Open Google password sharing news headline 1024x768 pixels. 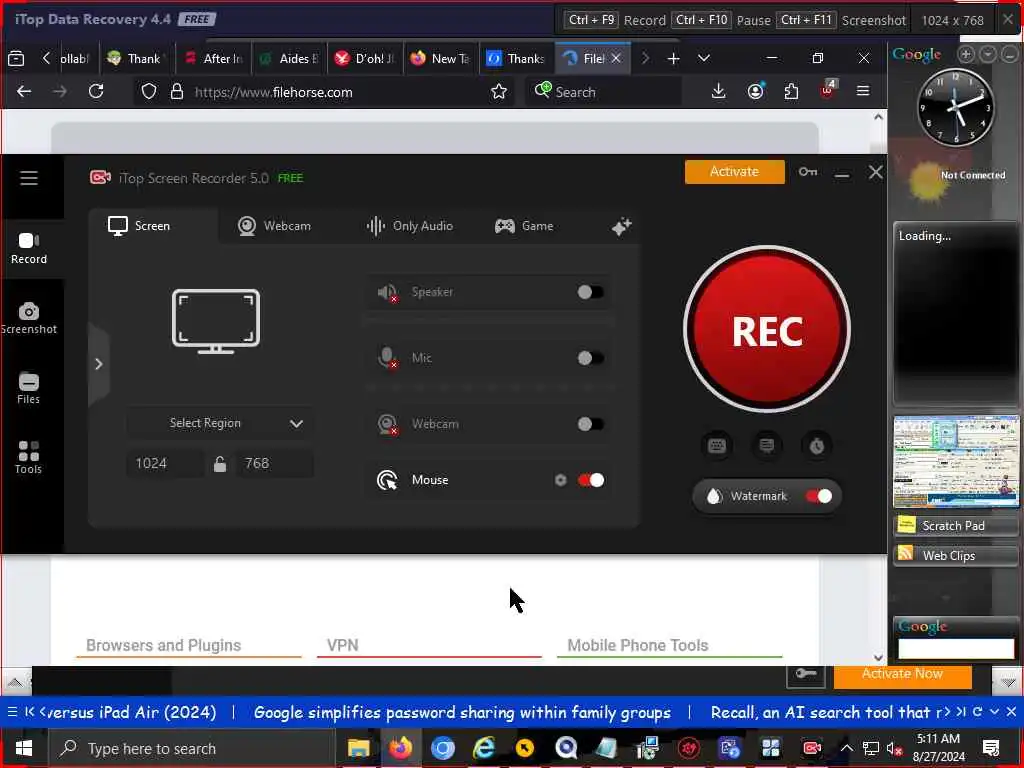(x=462, y=712)
